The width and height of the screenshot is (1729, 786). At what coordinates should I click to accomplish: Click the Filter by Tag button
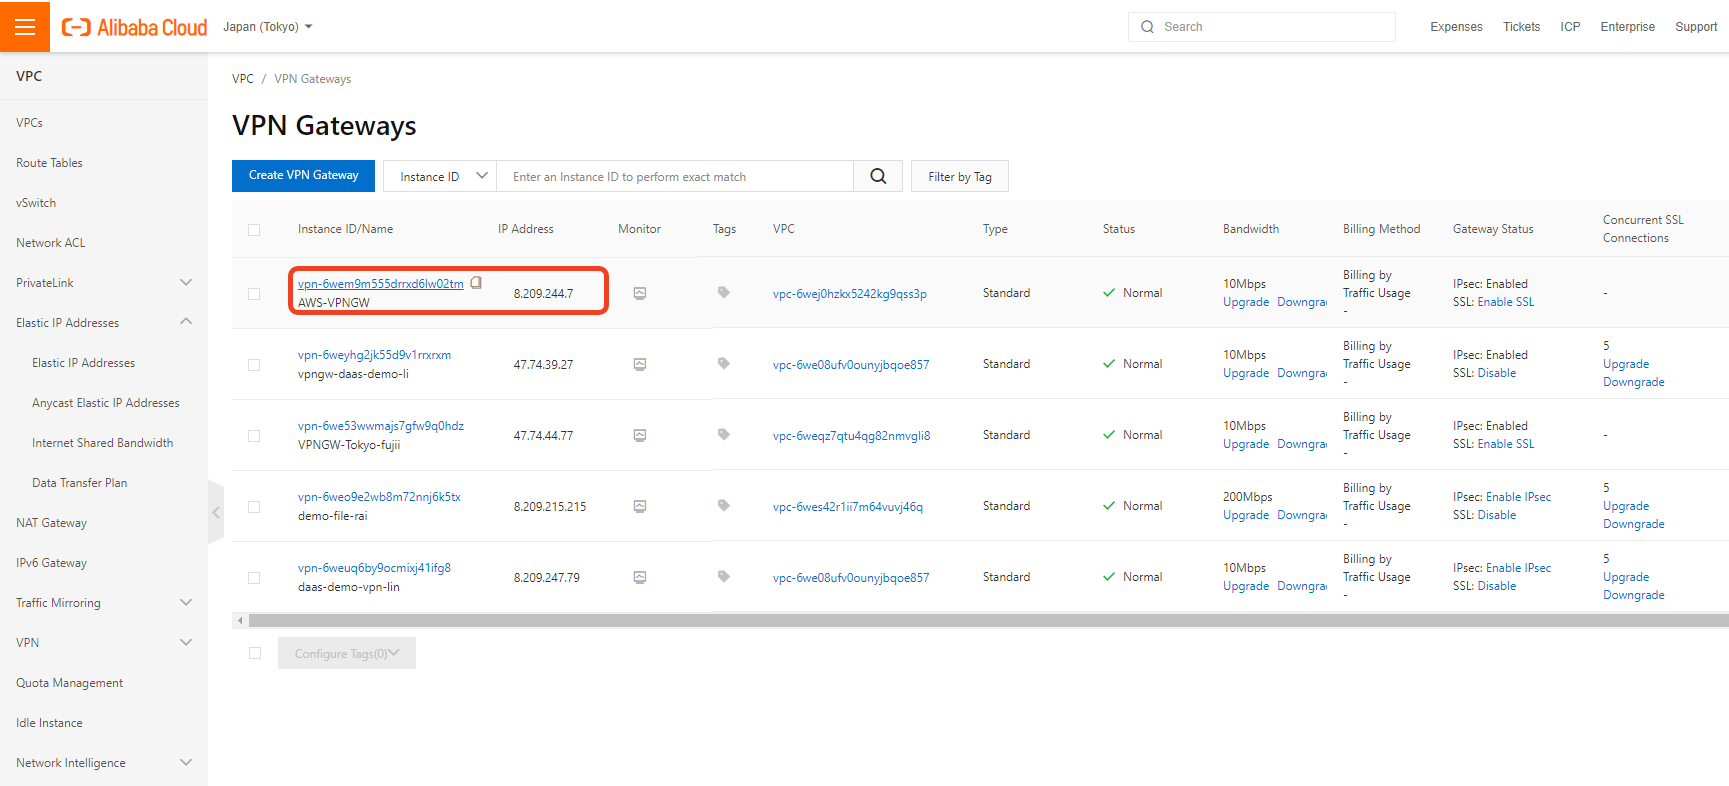960,176
